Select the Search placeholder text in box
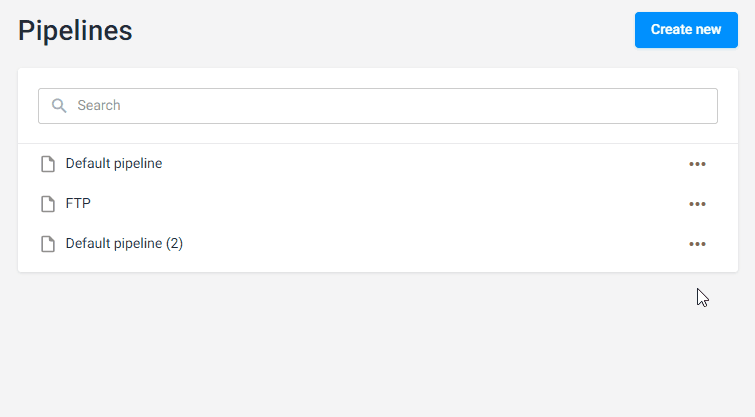Screen dimensions: 755x417 (99, 105)
